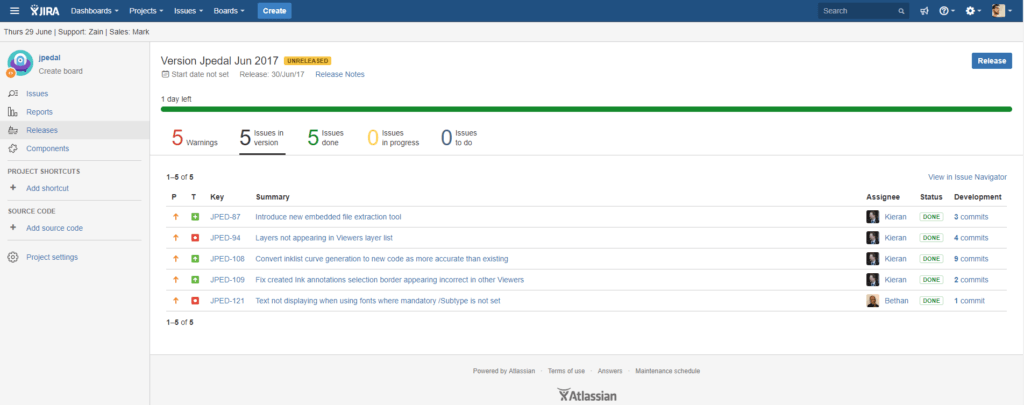The width and height of the screenshot is (1024, 405).
Task: Click the JIRA logo in header
Action: (x=45, y=10)
